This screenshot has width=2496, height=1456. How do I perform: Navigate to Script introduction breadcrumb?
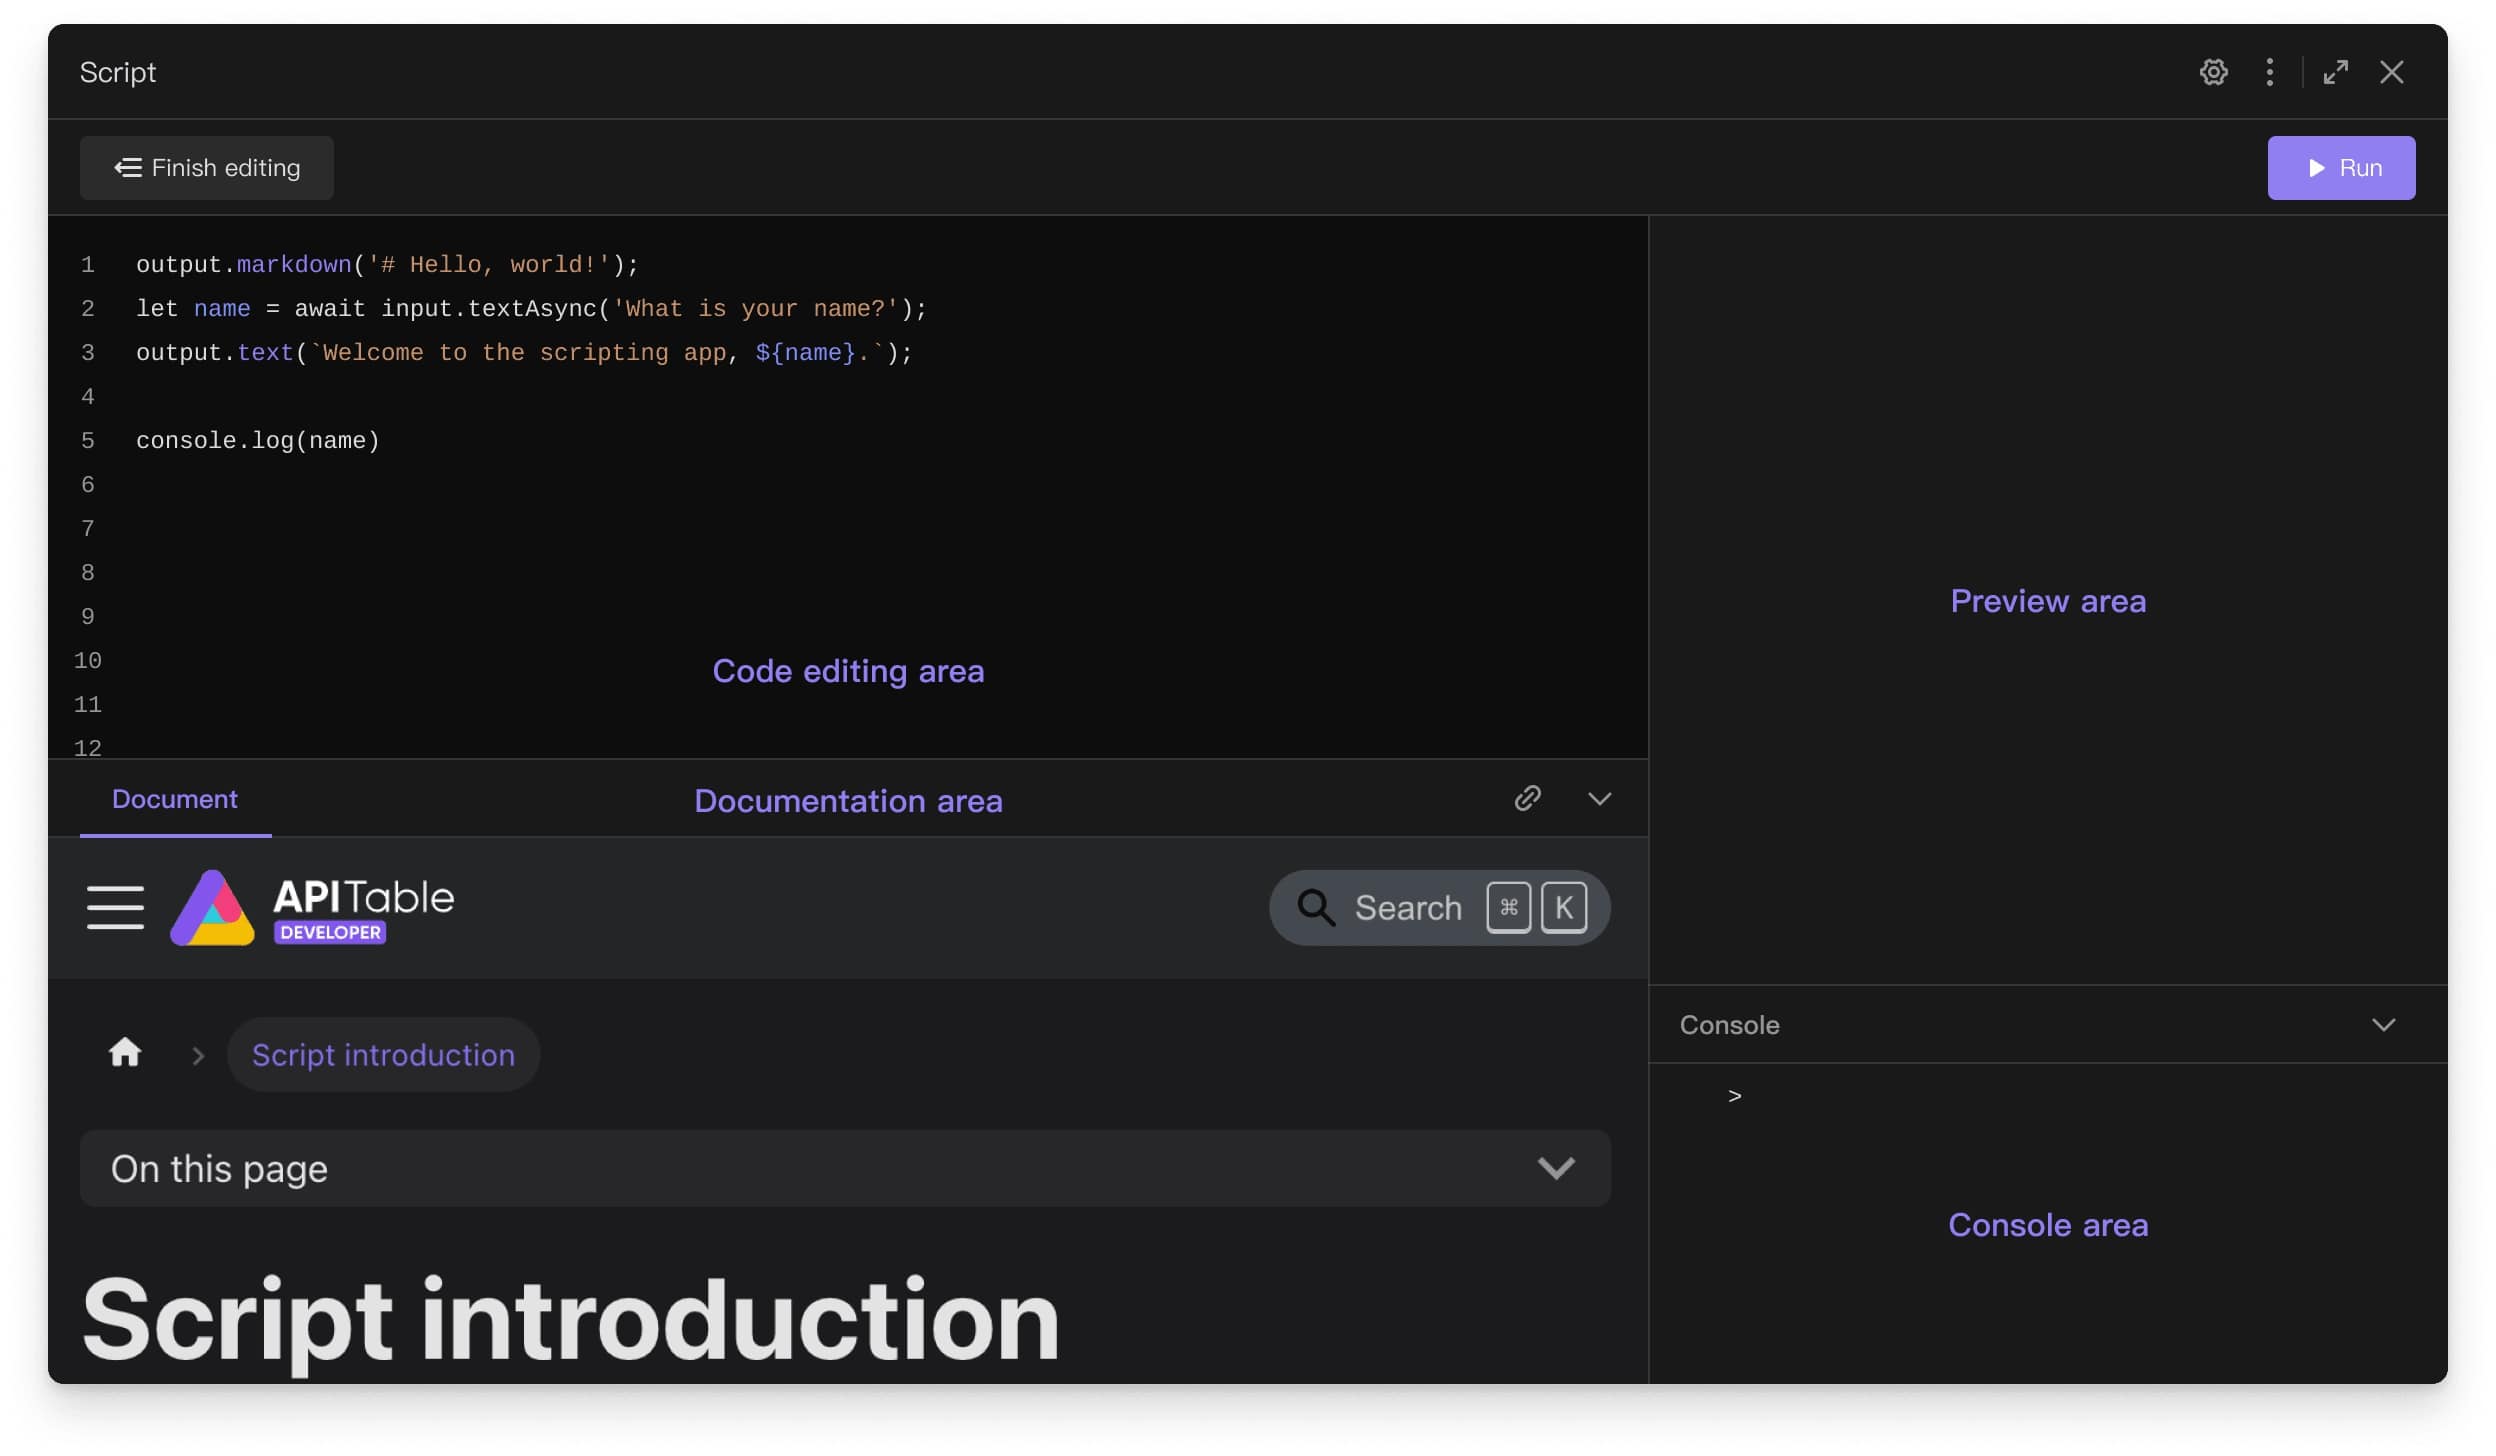pos(383,1054)
